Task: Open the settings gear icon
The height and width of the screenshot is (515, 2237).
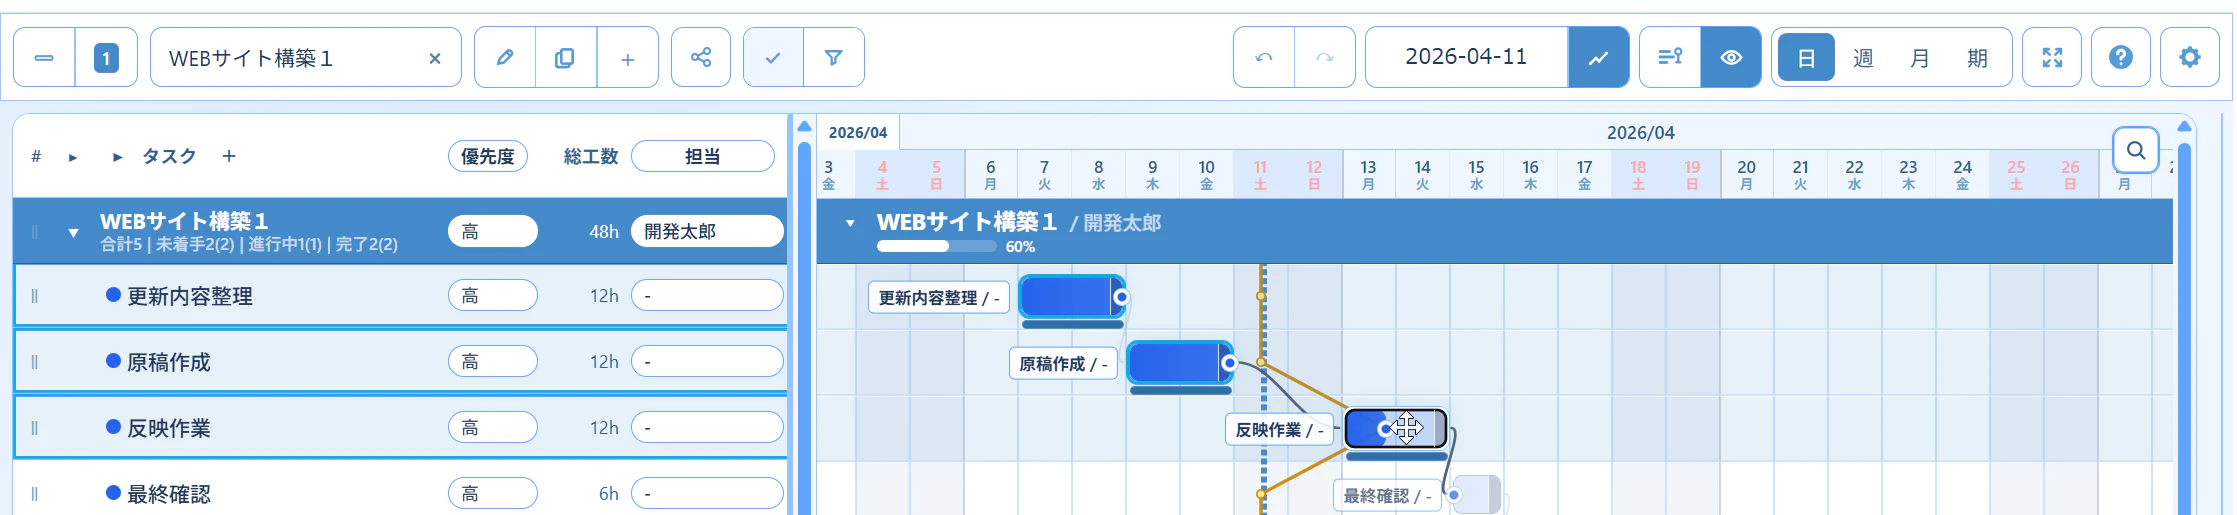Action: click(2190, 58)
